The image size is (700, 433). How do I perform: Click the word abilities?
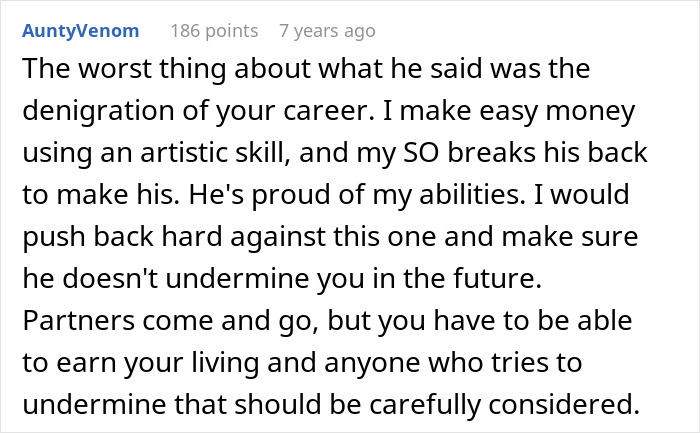(x=473, y=195)
